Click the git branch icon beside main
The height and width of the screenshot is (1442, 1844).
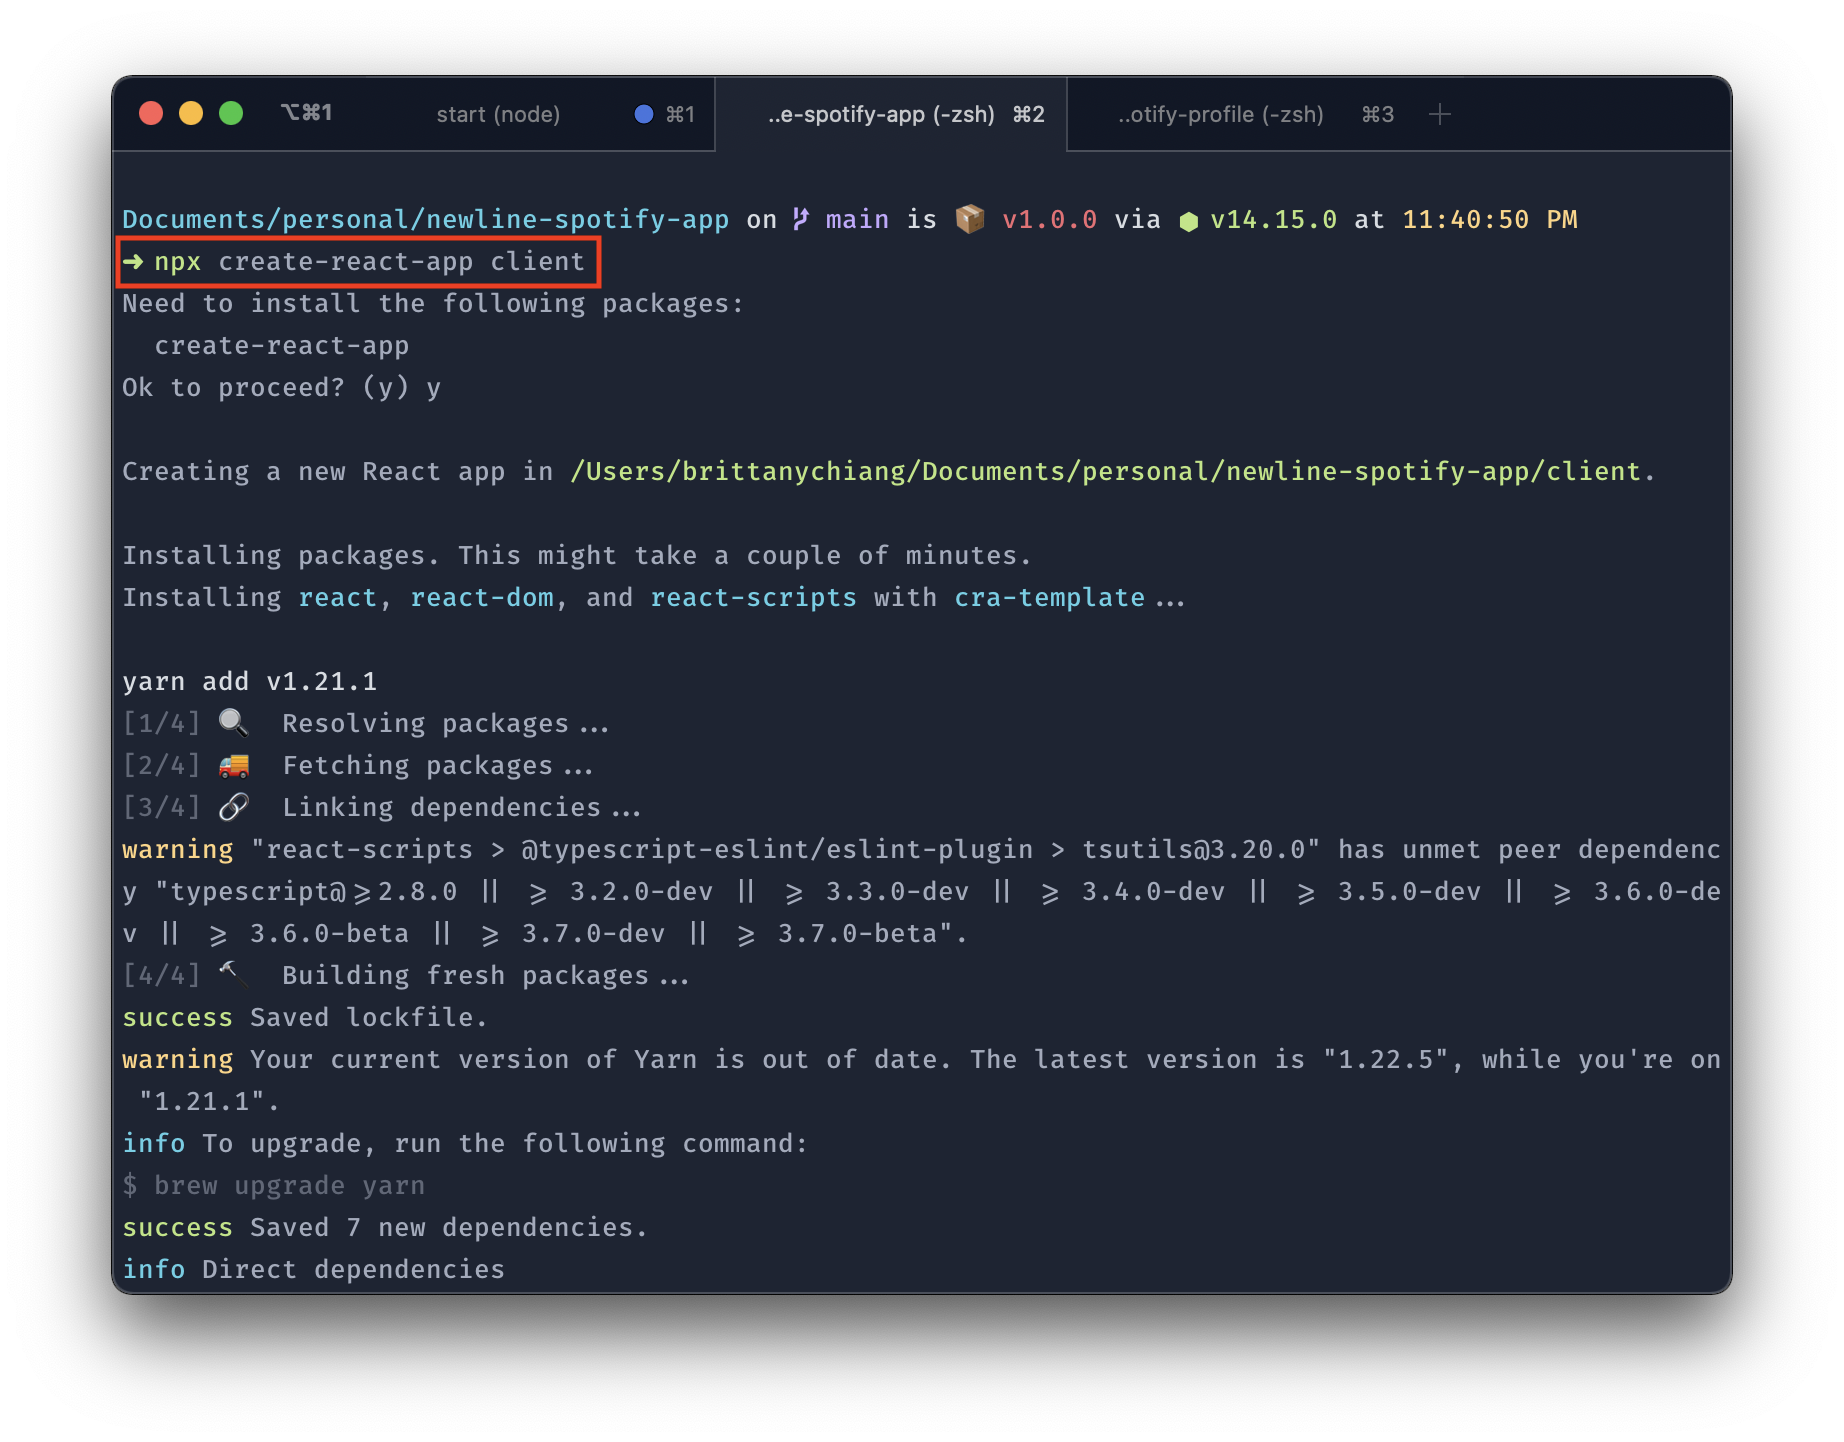point(800,219)
